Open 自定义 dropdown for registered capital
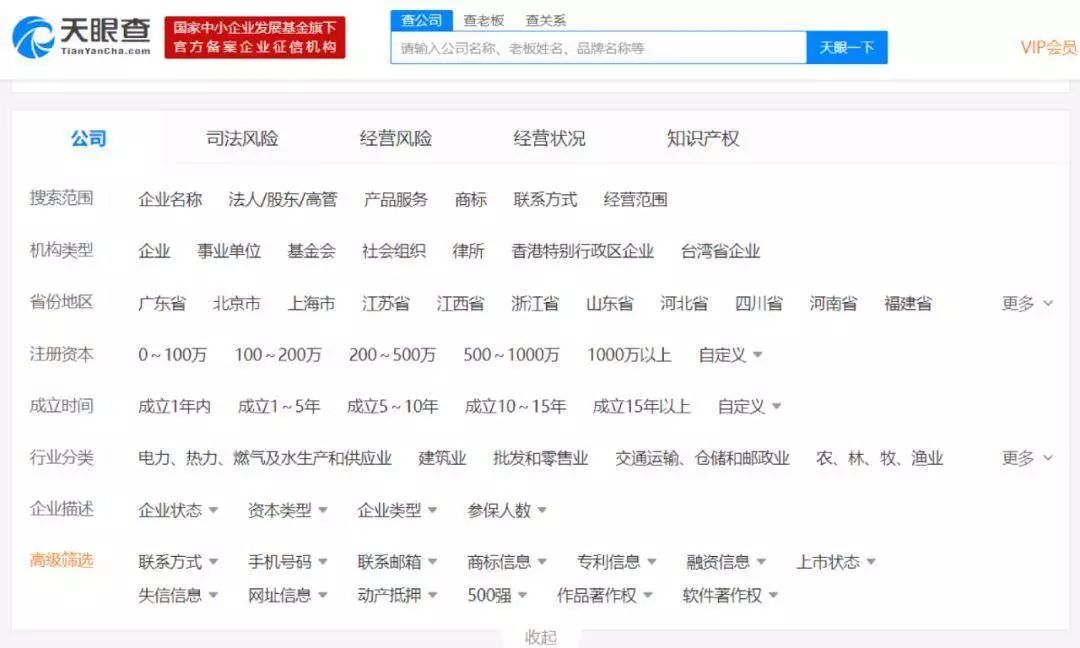The width and height of the screenshot is (1080, 648). (730, 355)
